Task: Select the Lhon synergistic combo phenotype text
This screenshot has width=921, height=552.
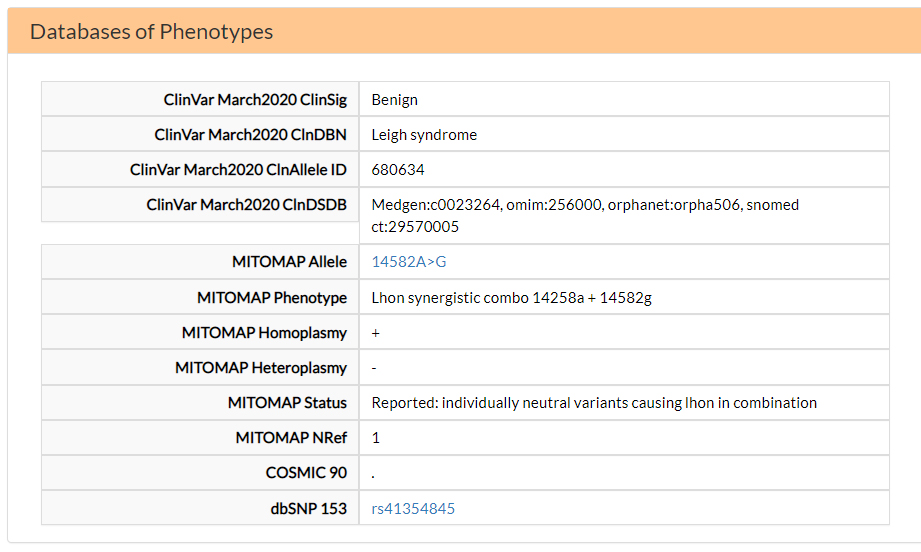Action: tap(511, 298)
